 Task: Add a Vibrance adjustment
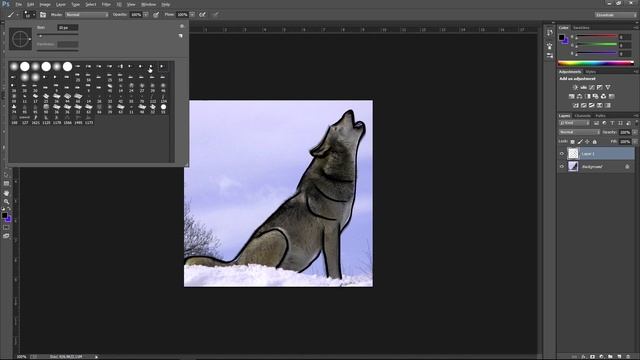608,87
